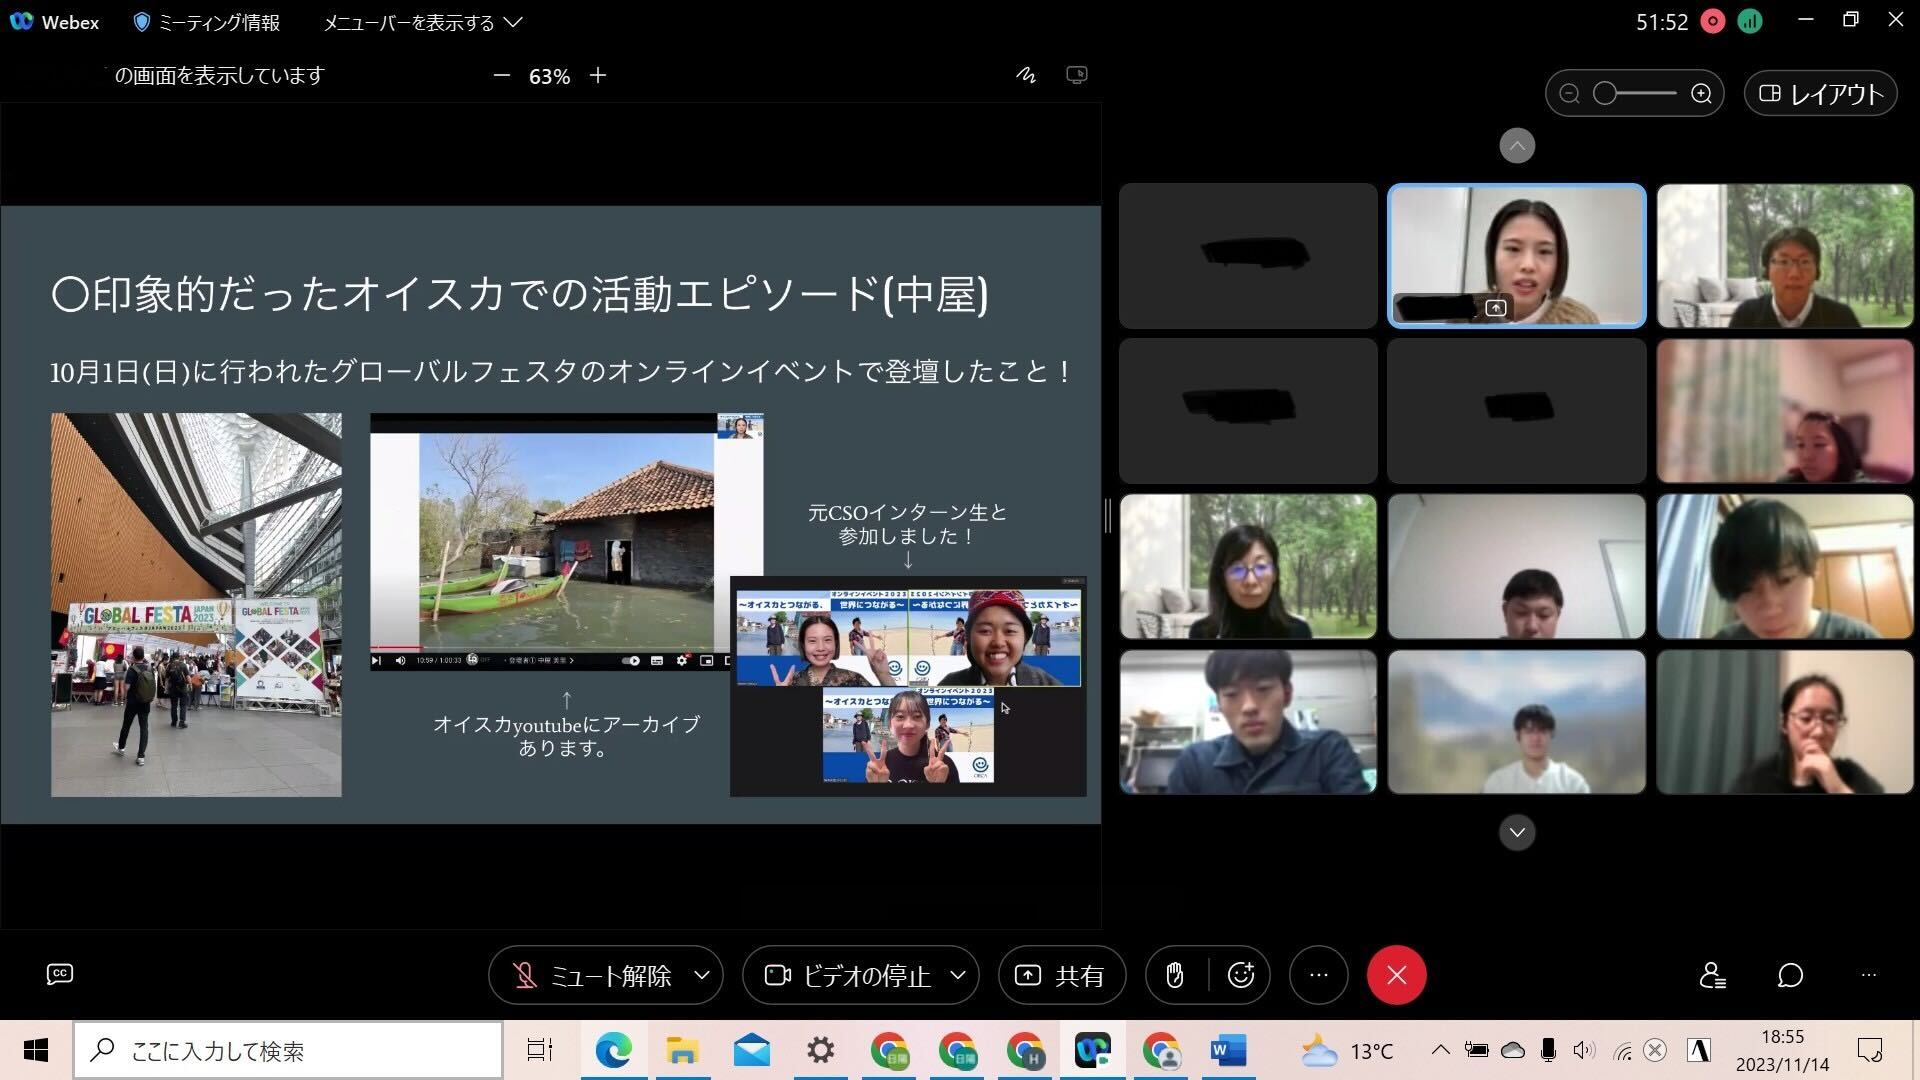Expand video options arrow next to ビデオの停止
The image size is (1920, 1080).
(957, 975)
